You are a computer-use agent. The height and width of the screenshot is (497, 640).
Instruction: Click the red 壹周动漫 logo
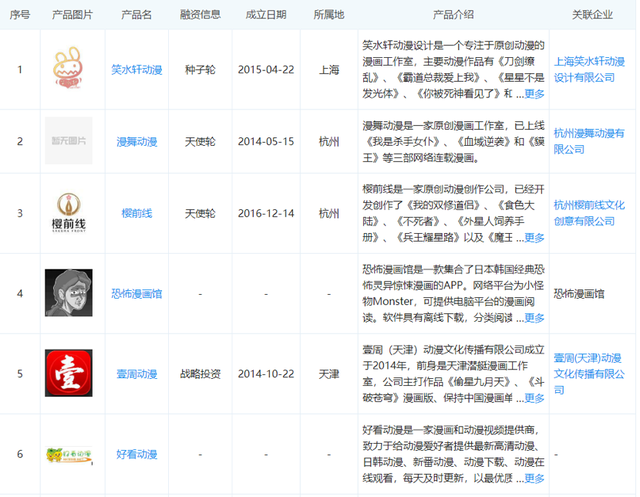(69, 373)
